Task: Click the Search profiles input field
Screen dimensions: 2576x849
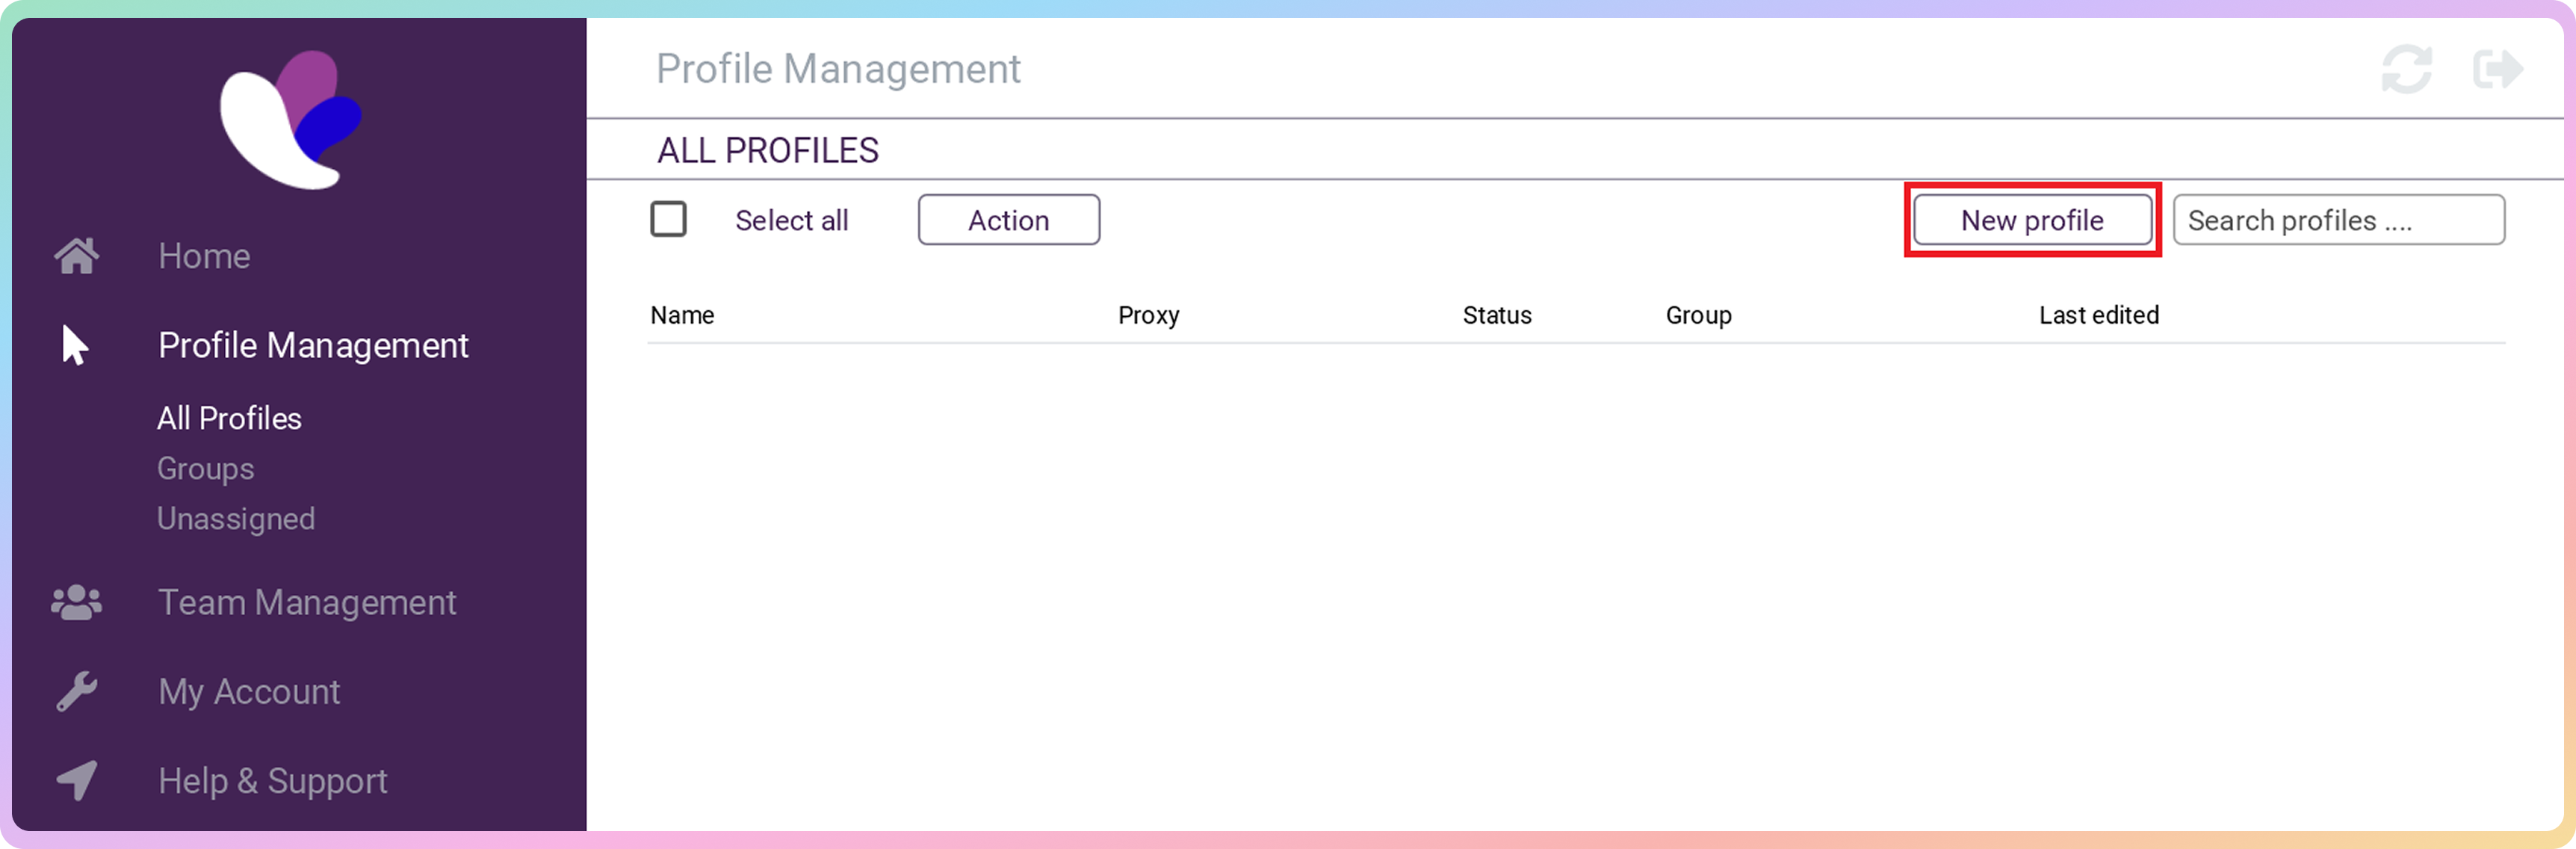Action: click(x=2338, y=220)
